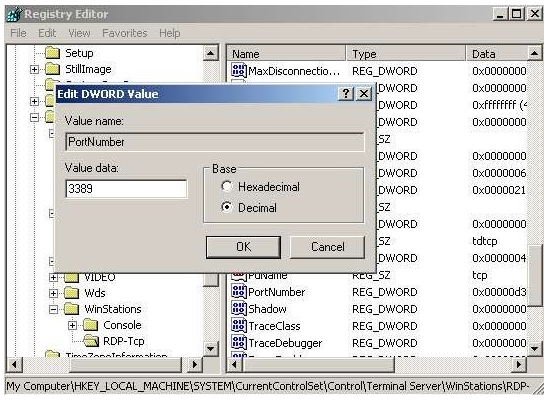Expand the StillImage tree node
The image size is (550, 400).
pyautogui.click(x=34, y=69)
